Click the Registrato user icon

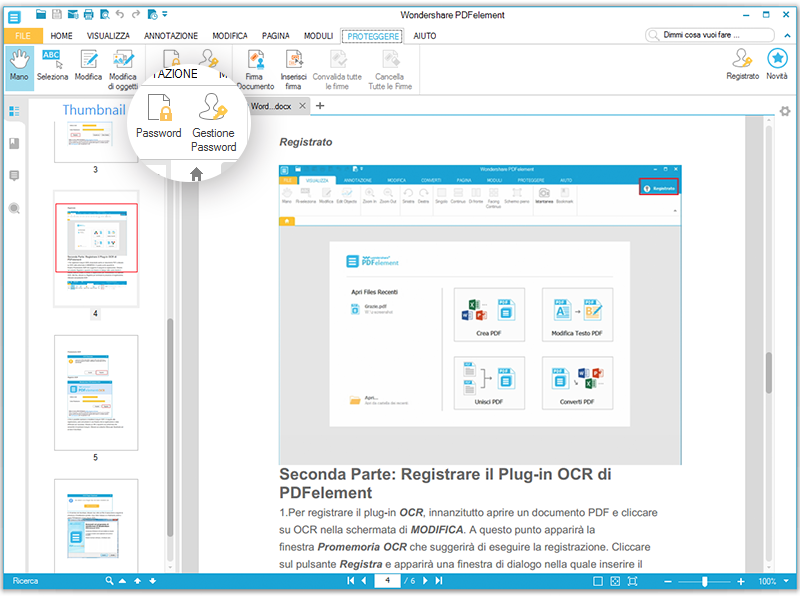click(x=742, y=64)
